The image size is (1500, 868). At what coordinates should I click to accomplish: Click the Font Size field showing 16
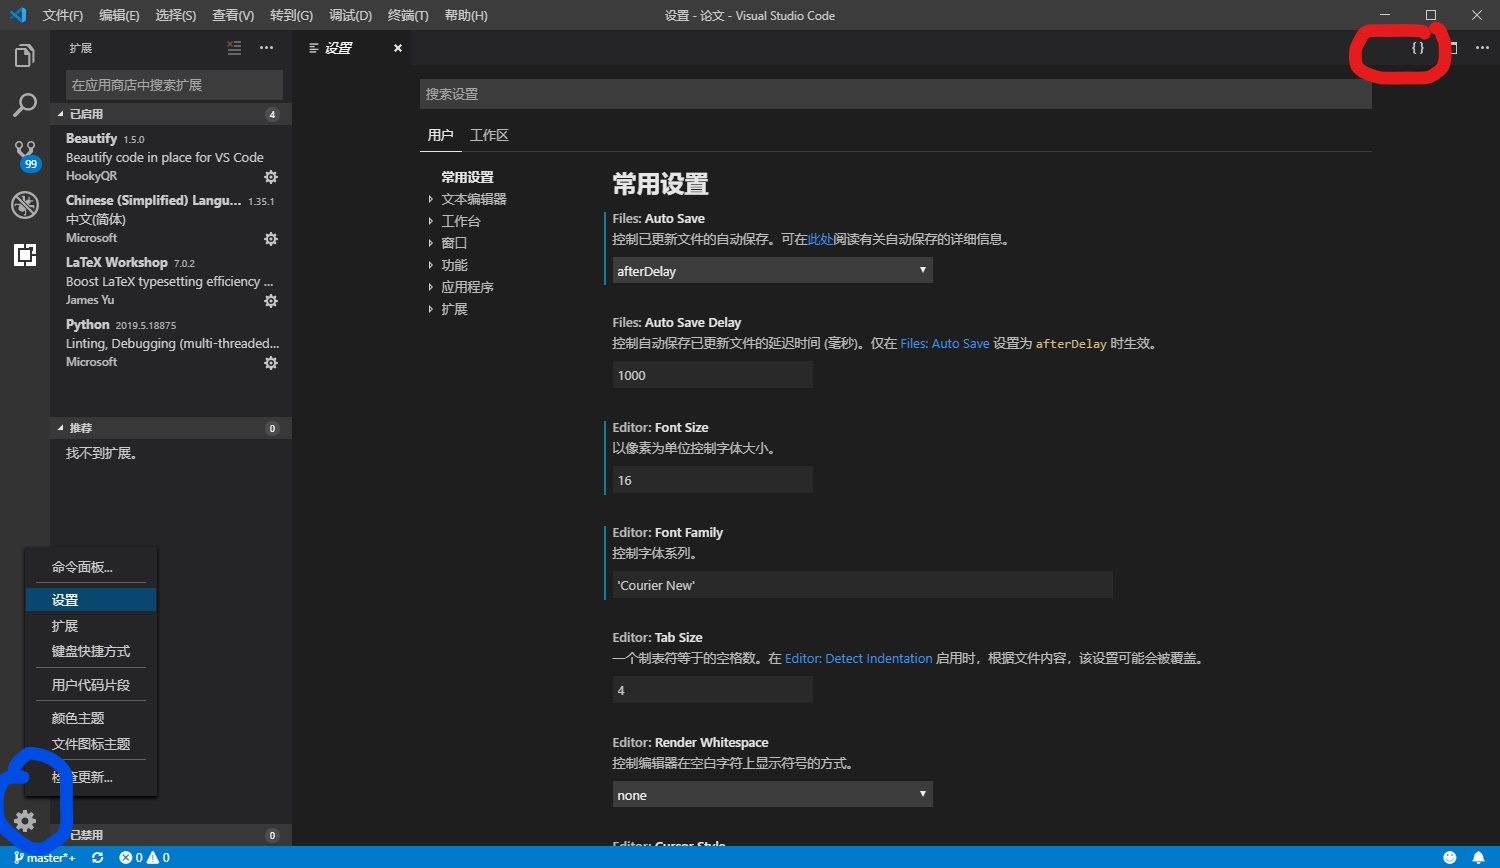pos(712,480)
